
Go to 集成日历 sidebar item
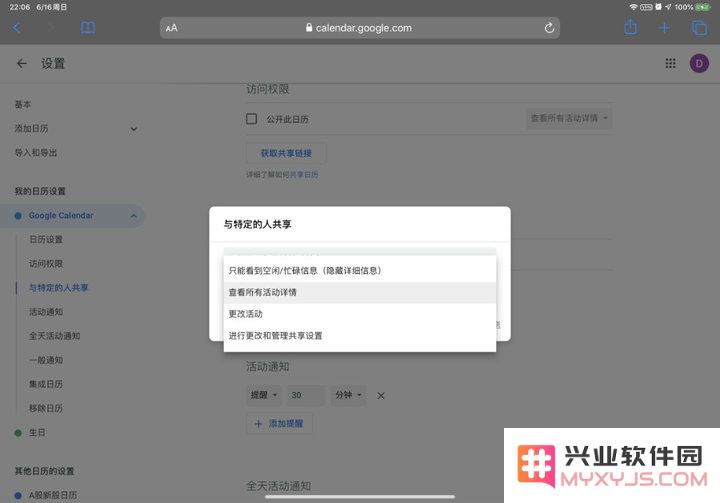click(x=46, y=384)
